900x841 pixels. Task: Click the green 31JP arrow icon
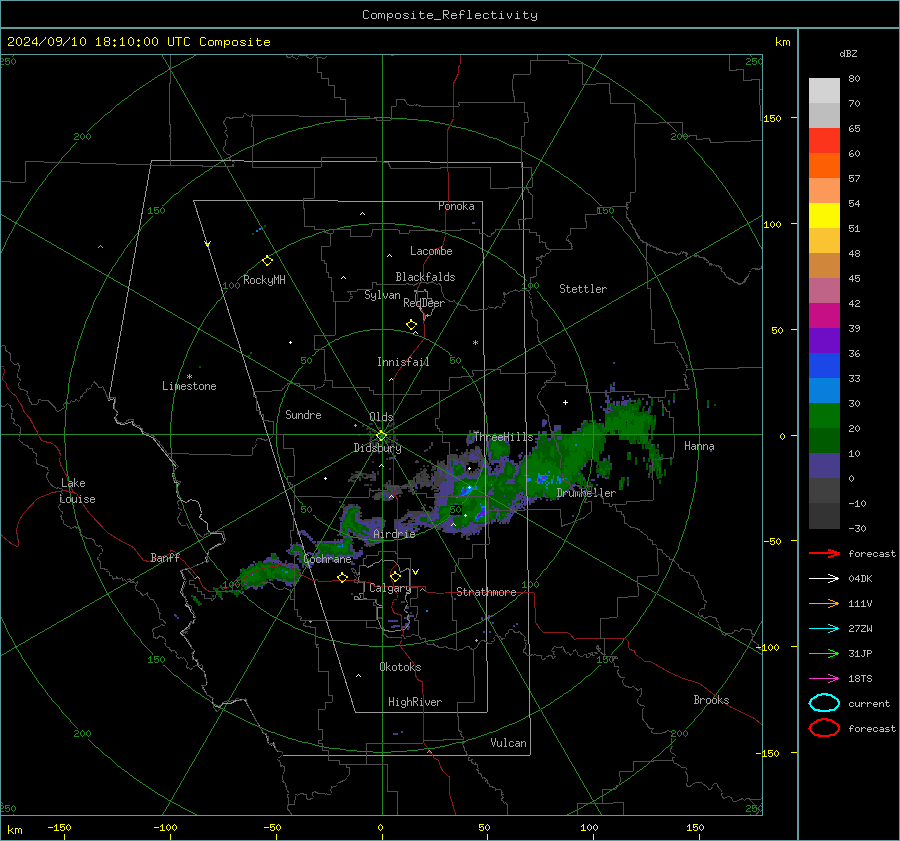824,653
